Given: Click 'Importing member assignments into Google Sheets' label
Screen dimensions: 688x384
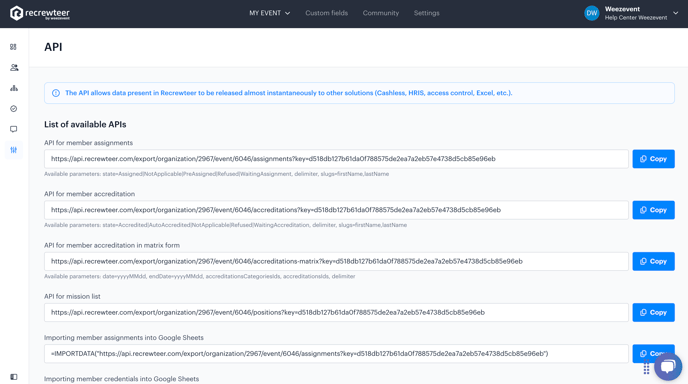Looking at the screenshot, I should [124, 338].
